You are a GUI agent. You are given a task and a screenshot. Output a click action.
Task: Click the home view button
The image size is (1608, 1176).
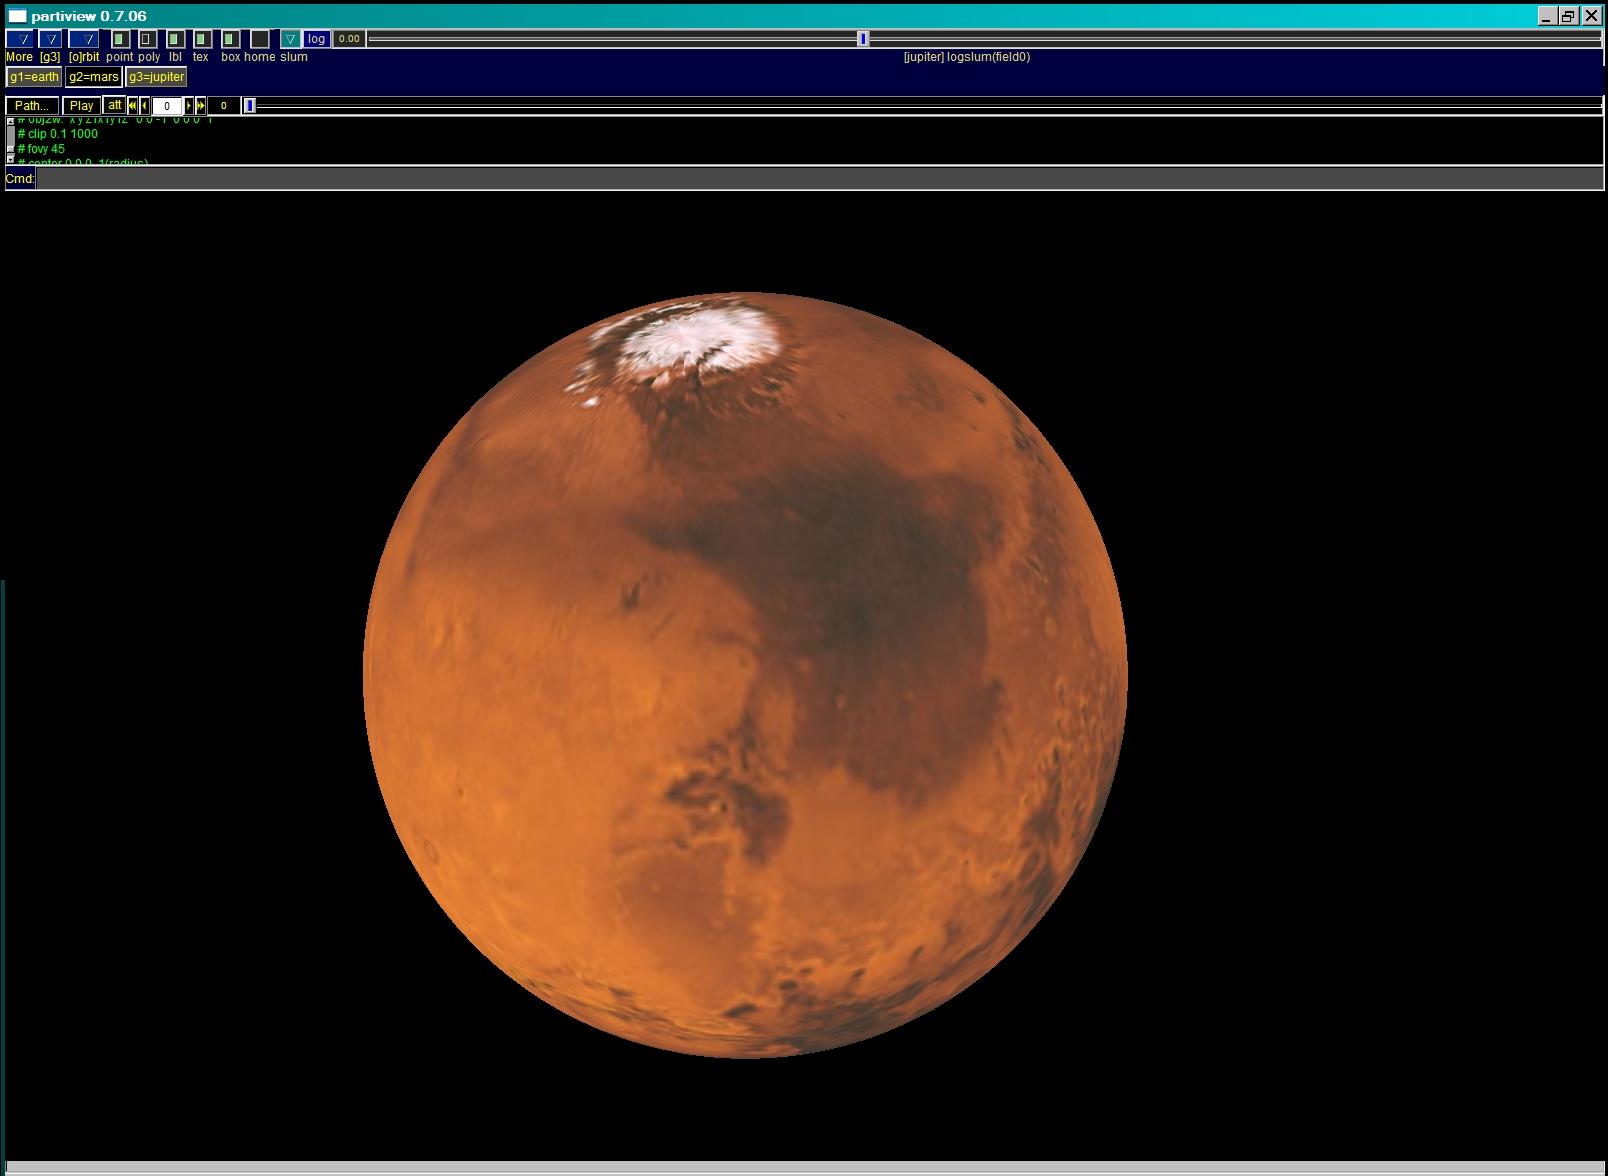(260, 39)
